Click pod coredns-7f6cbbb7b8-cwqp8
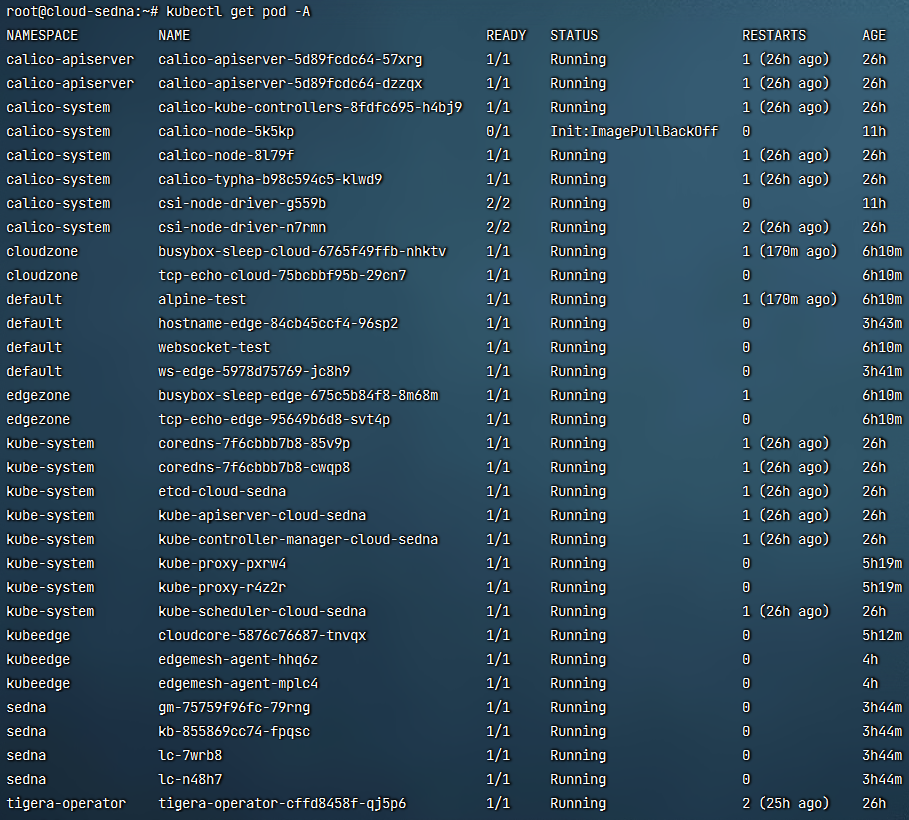 (254, 467)
